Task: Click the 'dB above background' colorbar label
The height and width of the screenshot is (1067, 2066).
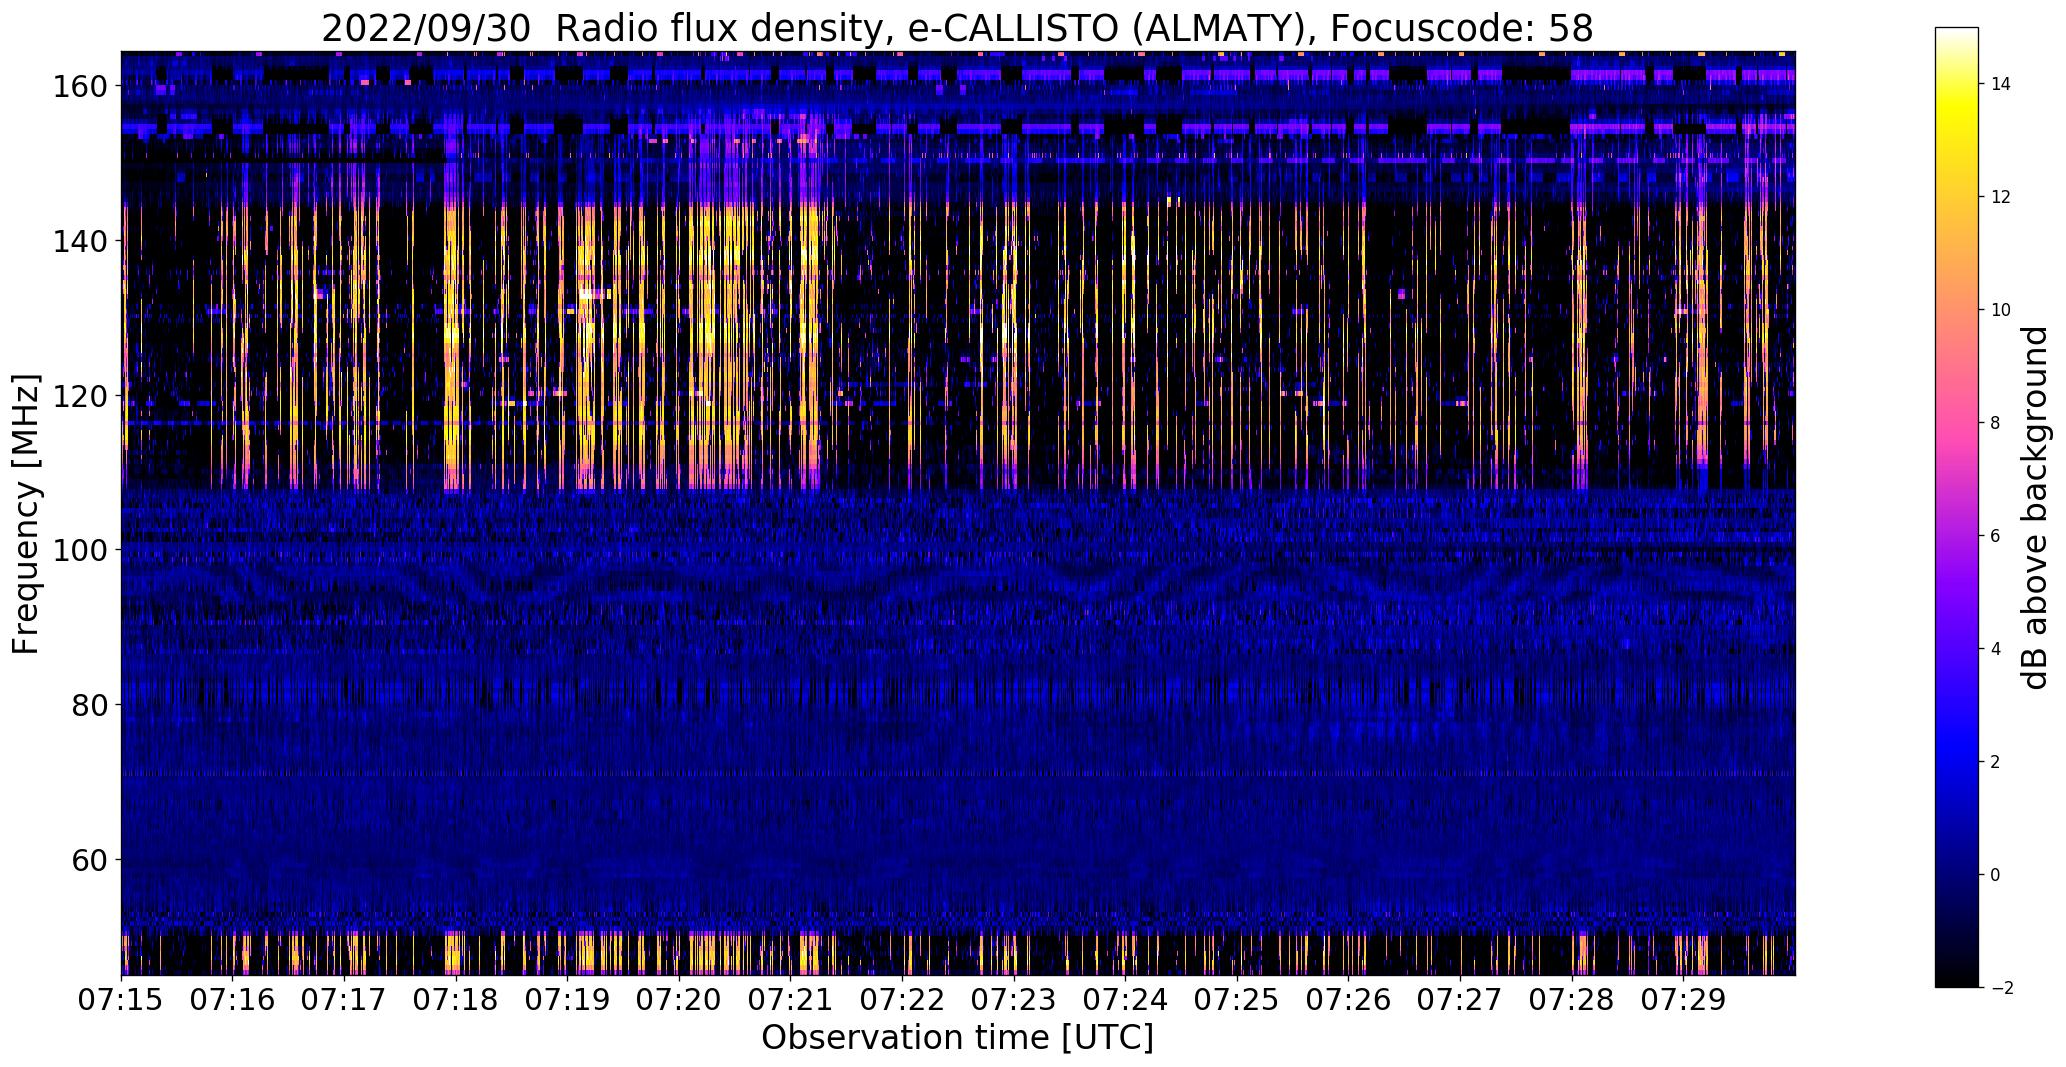Action: coord(2034,508)
